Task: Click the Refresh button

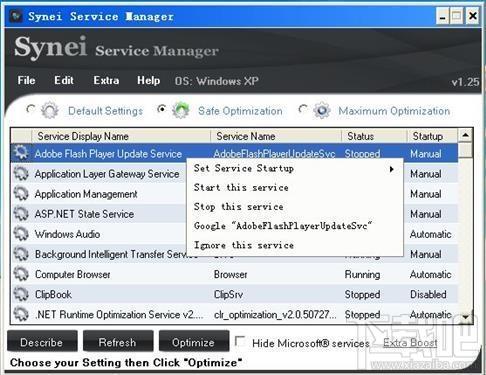Action: point(118,342)
